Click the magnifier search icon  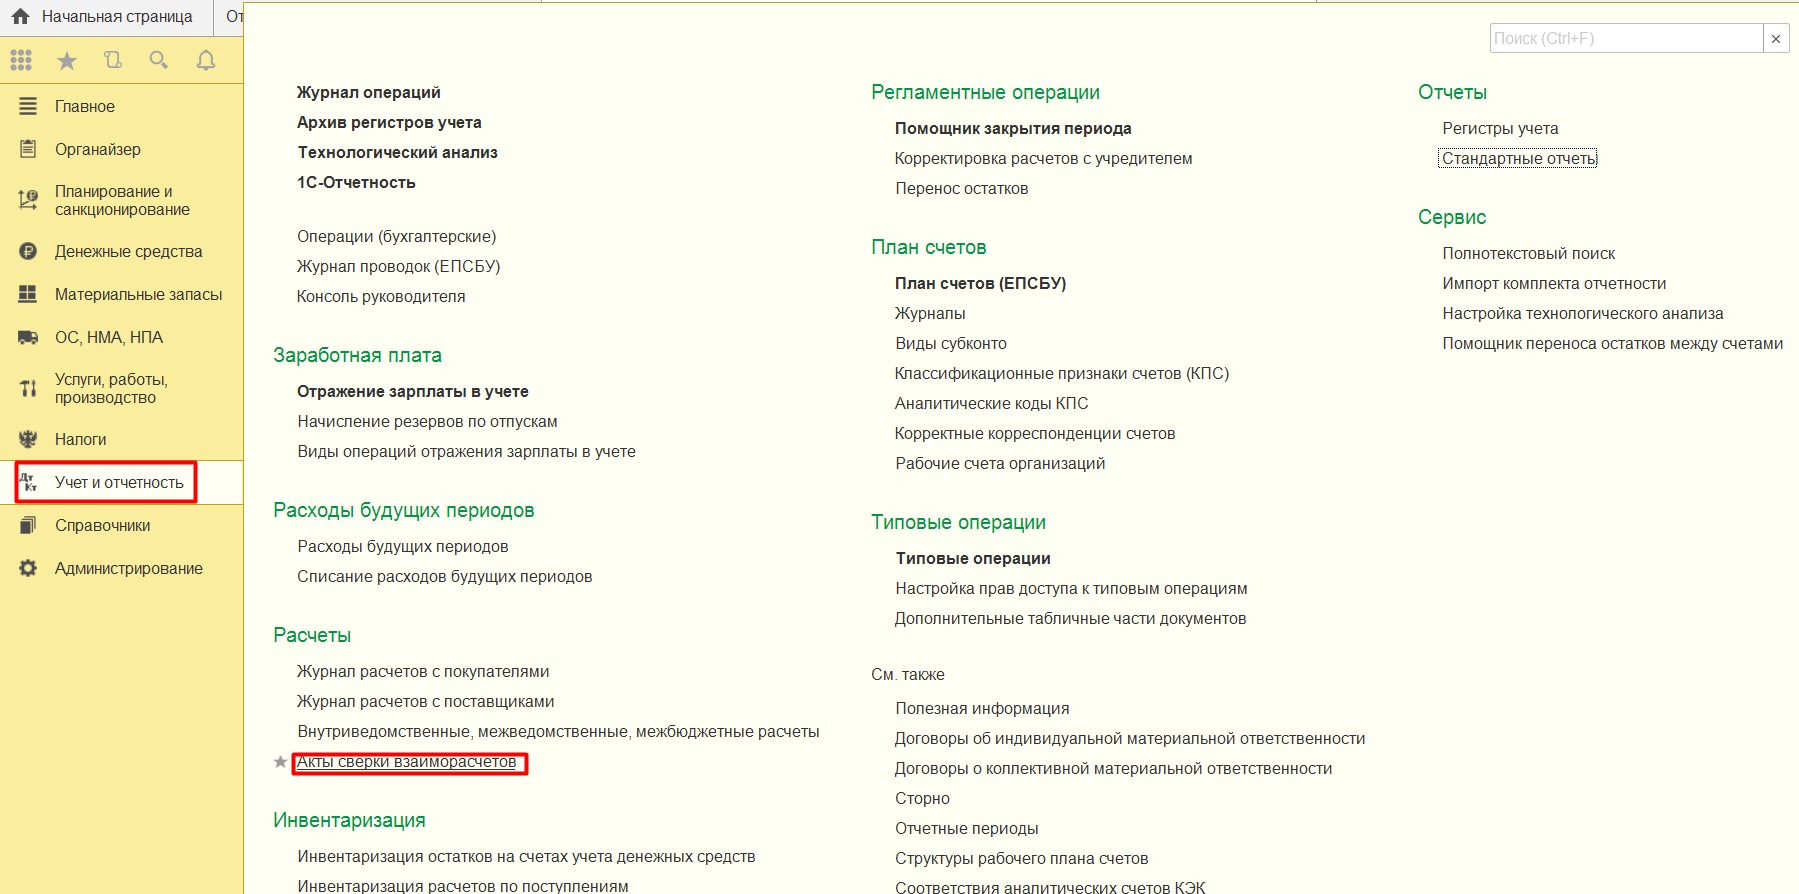(x=158, y=60)
